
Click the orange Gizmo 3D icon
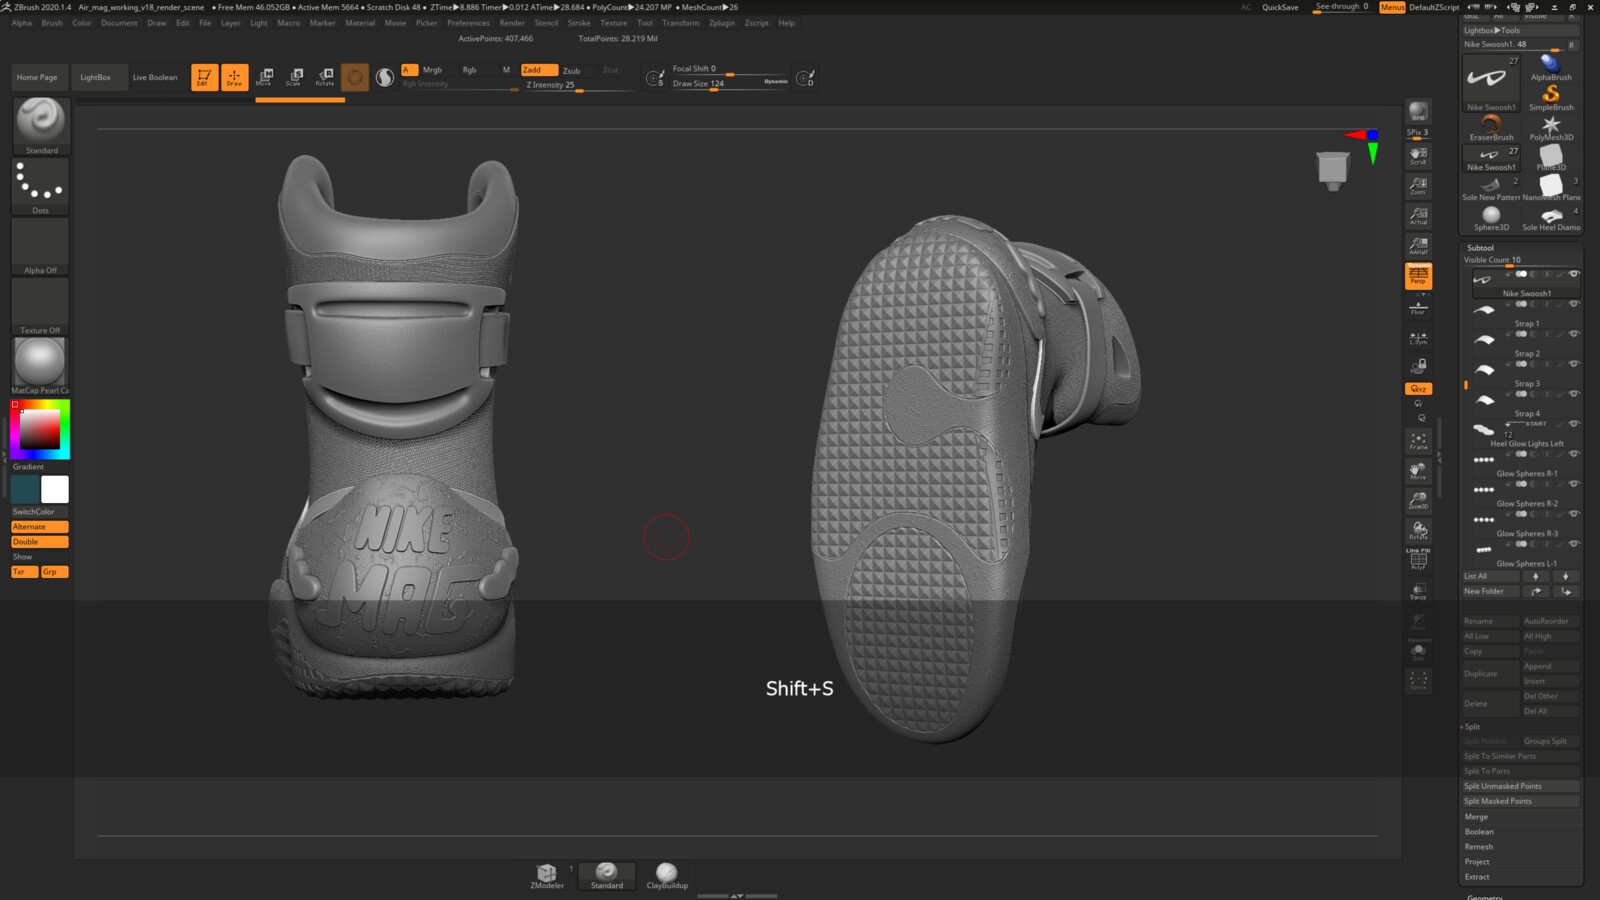pos(354,77)
